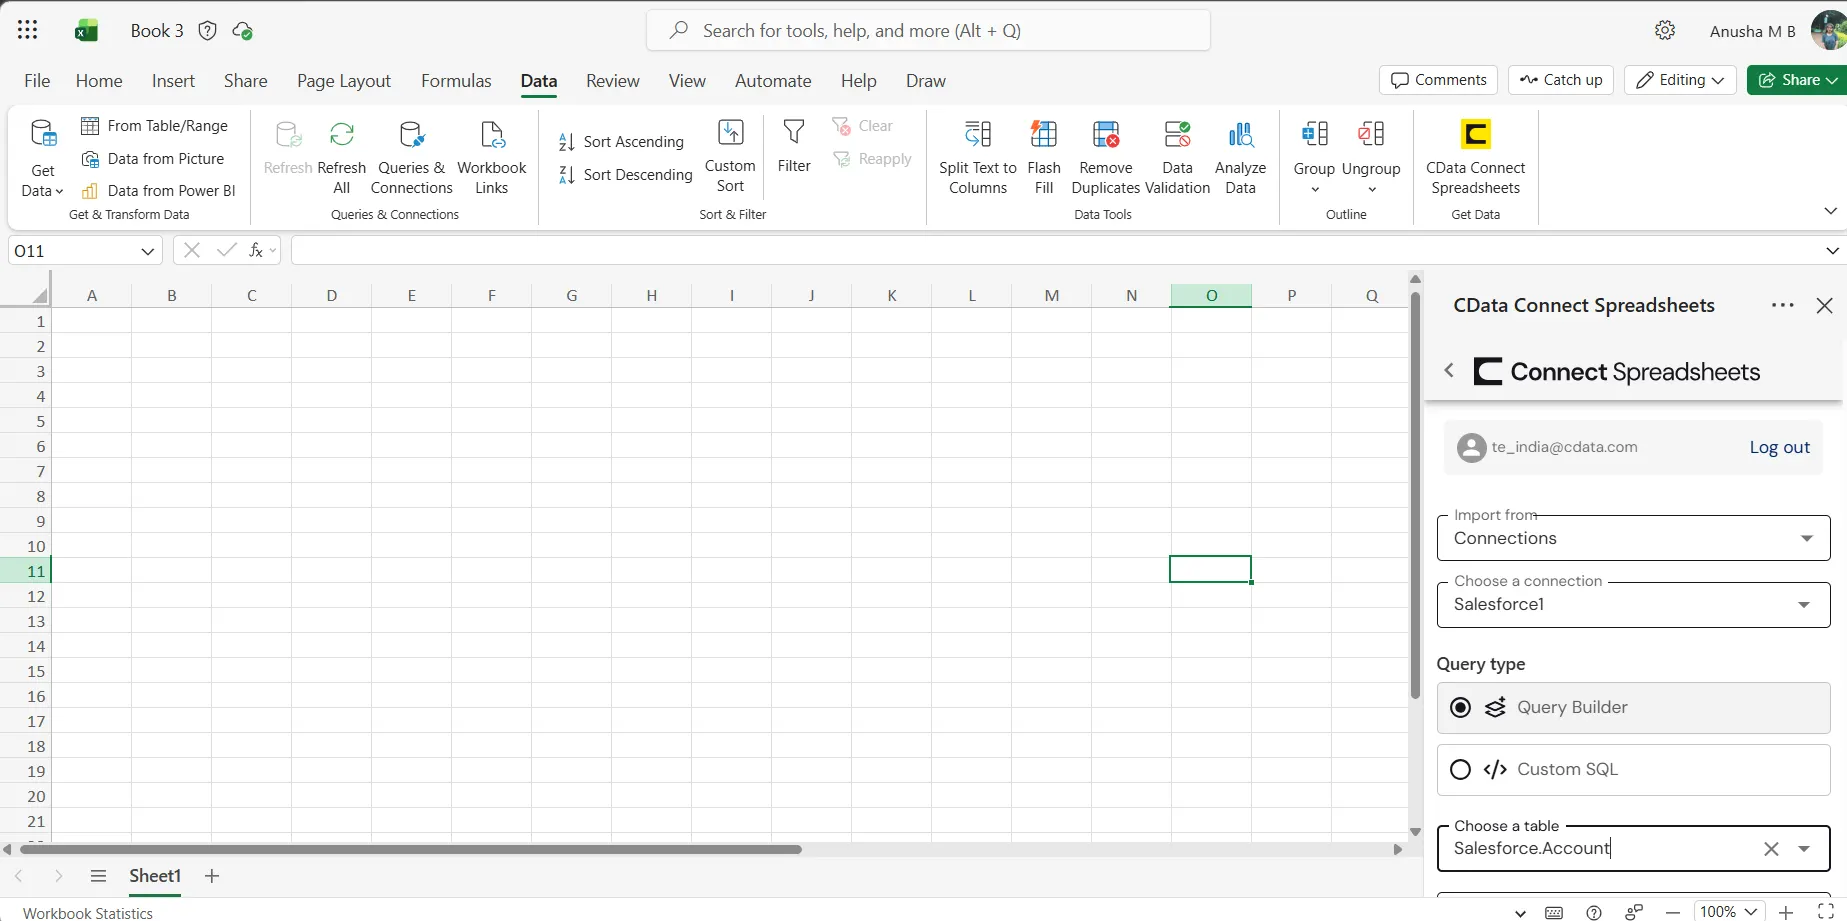1847x921 pixels.
Task: Import data From Table/Range
Action: pyautogui.click(x=155, y=126)
